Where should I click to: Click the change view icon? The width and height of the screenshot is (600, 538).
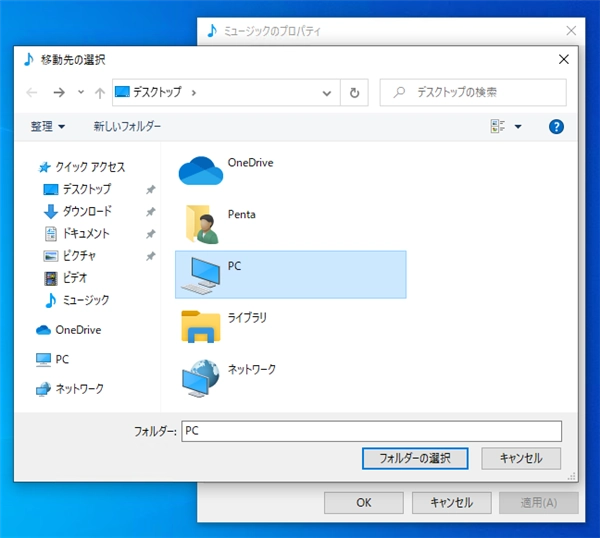(497, 126)
